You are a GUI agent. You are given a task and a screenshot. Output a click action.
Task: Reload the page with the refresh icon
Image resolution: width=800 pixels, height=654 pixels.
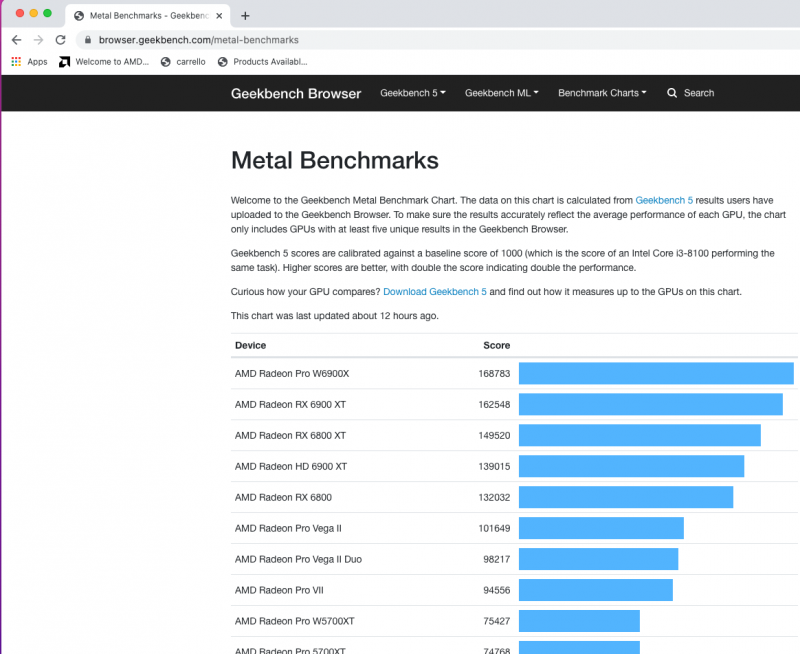60,40
